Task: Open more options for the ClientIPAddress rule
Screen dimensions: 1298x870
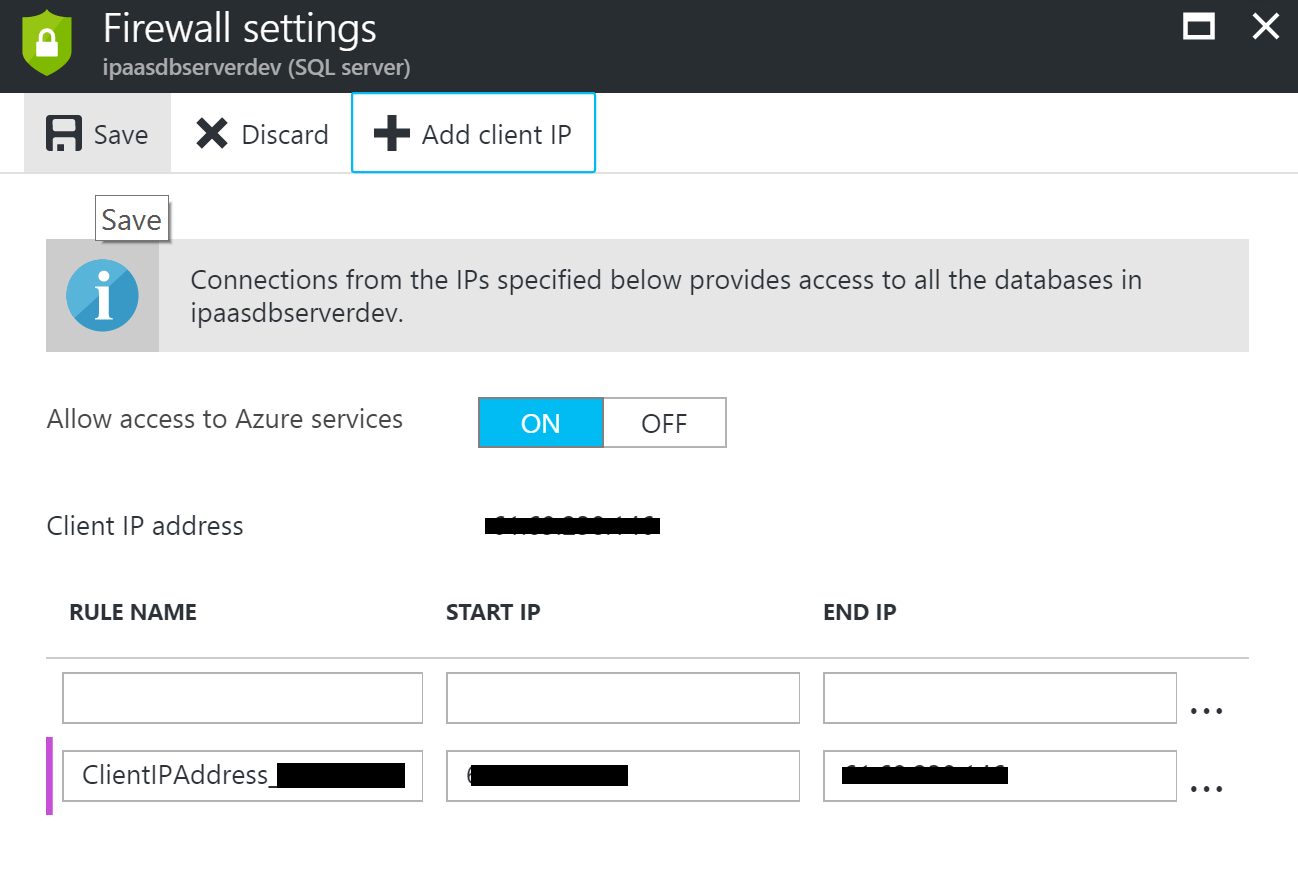Action: tap(1207, 789)
